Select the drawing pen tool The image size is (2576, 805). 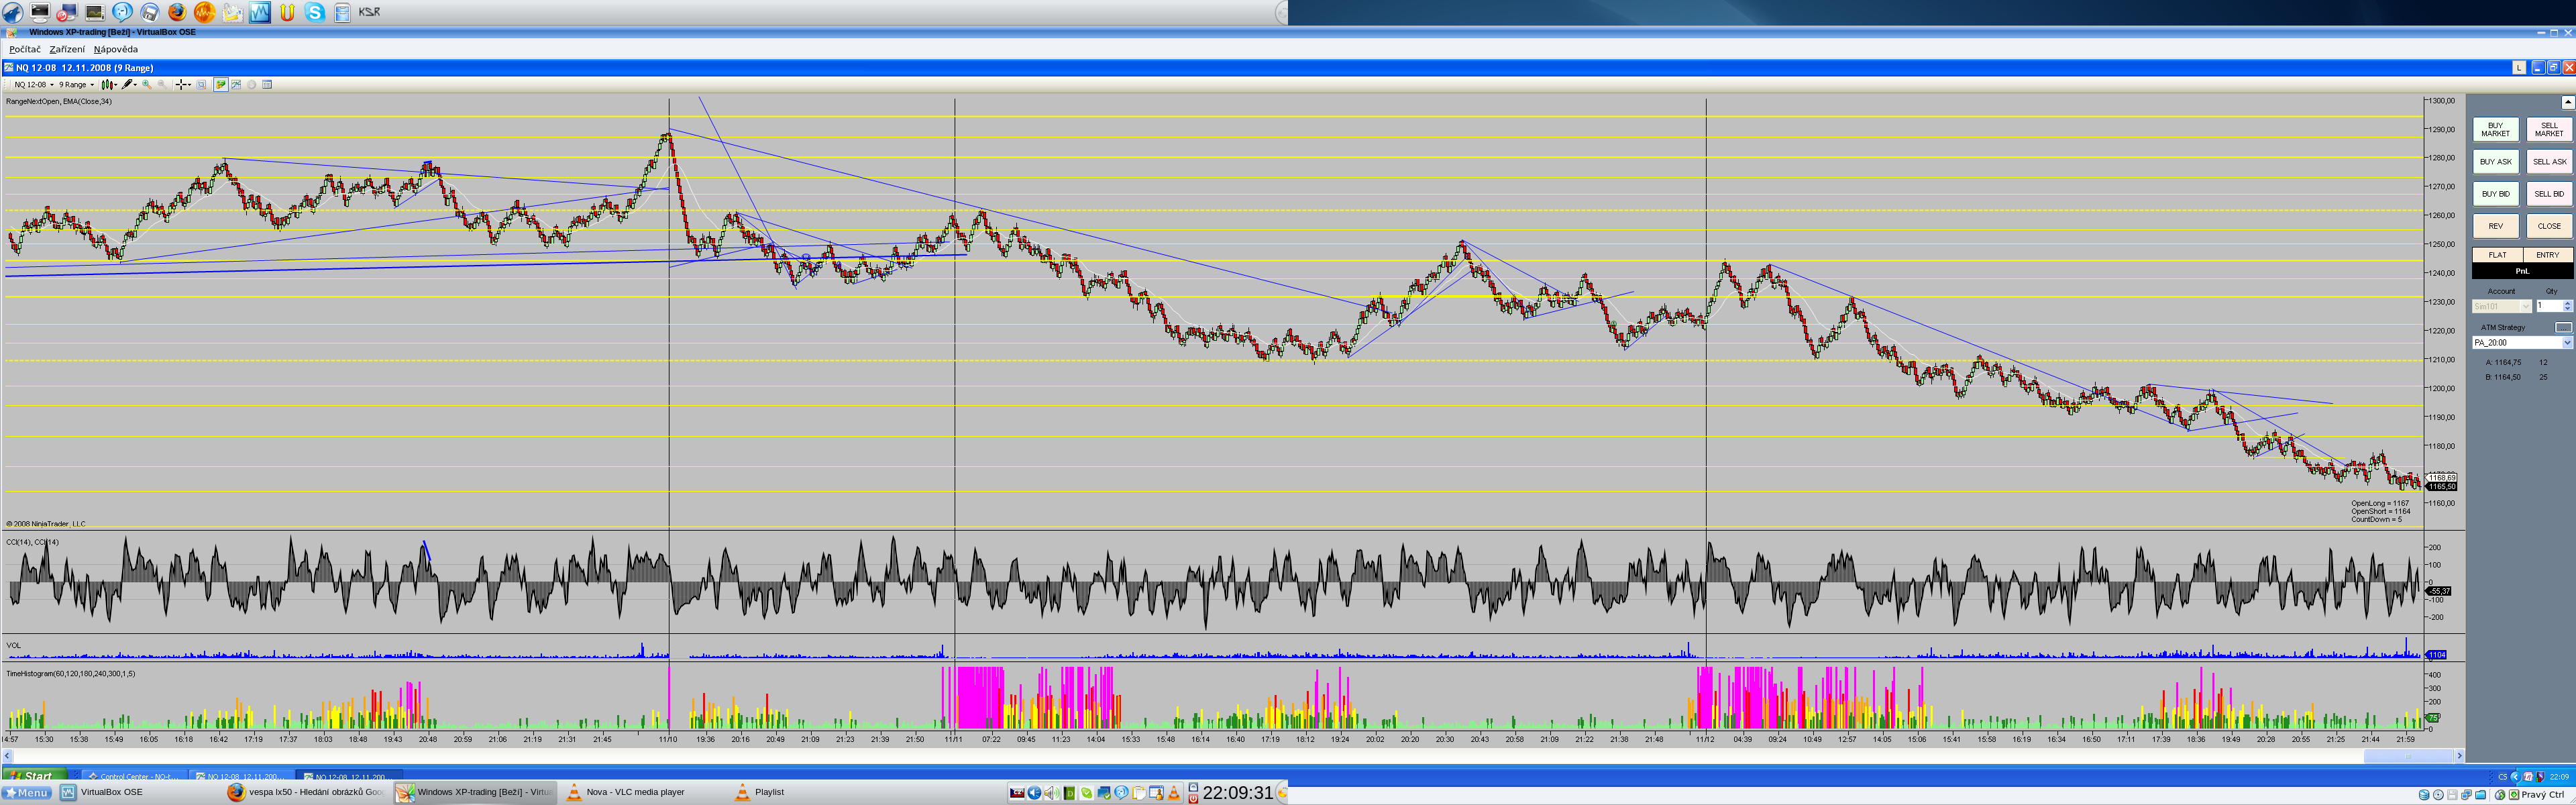[x=127, y=85]
